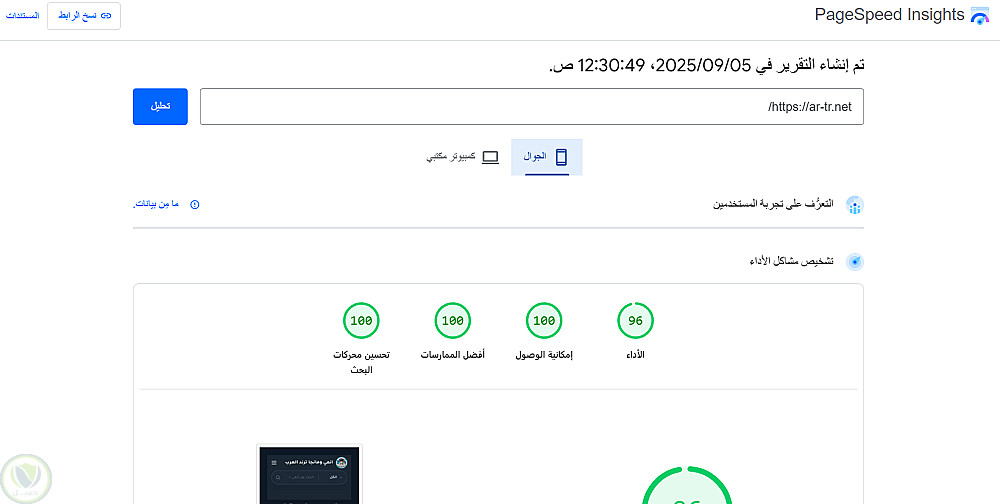The image size is (1000, 504).
Task: Select the 100 أفضل الممارسات gauge
Action: (453, 320)
